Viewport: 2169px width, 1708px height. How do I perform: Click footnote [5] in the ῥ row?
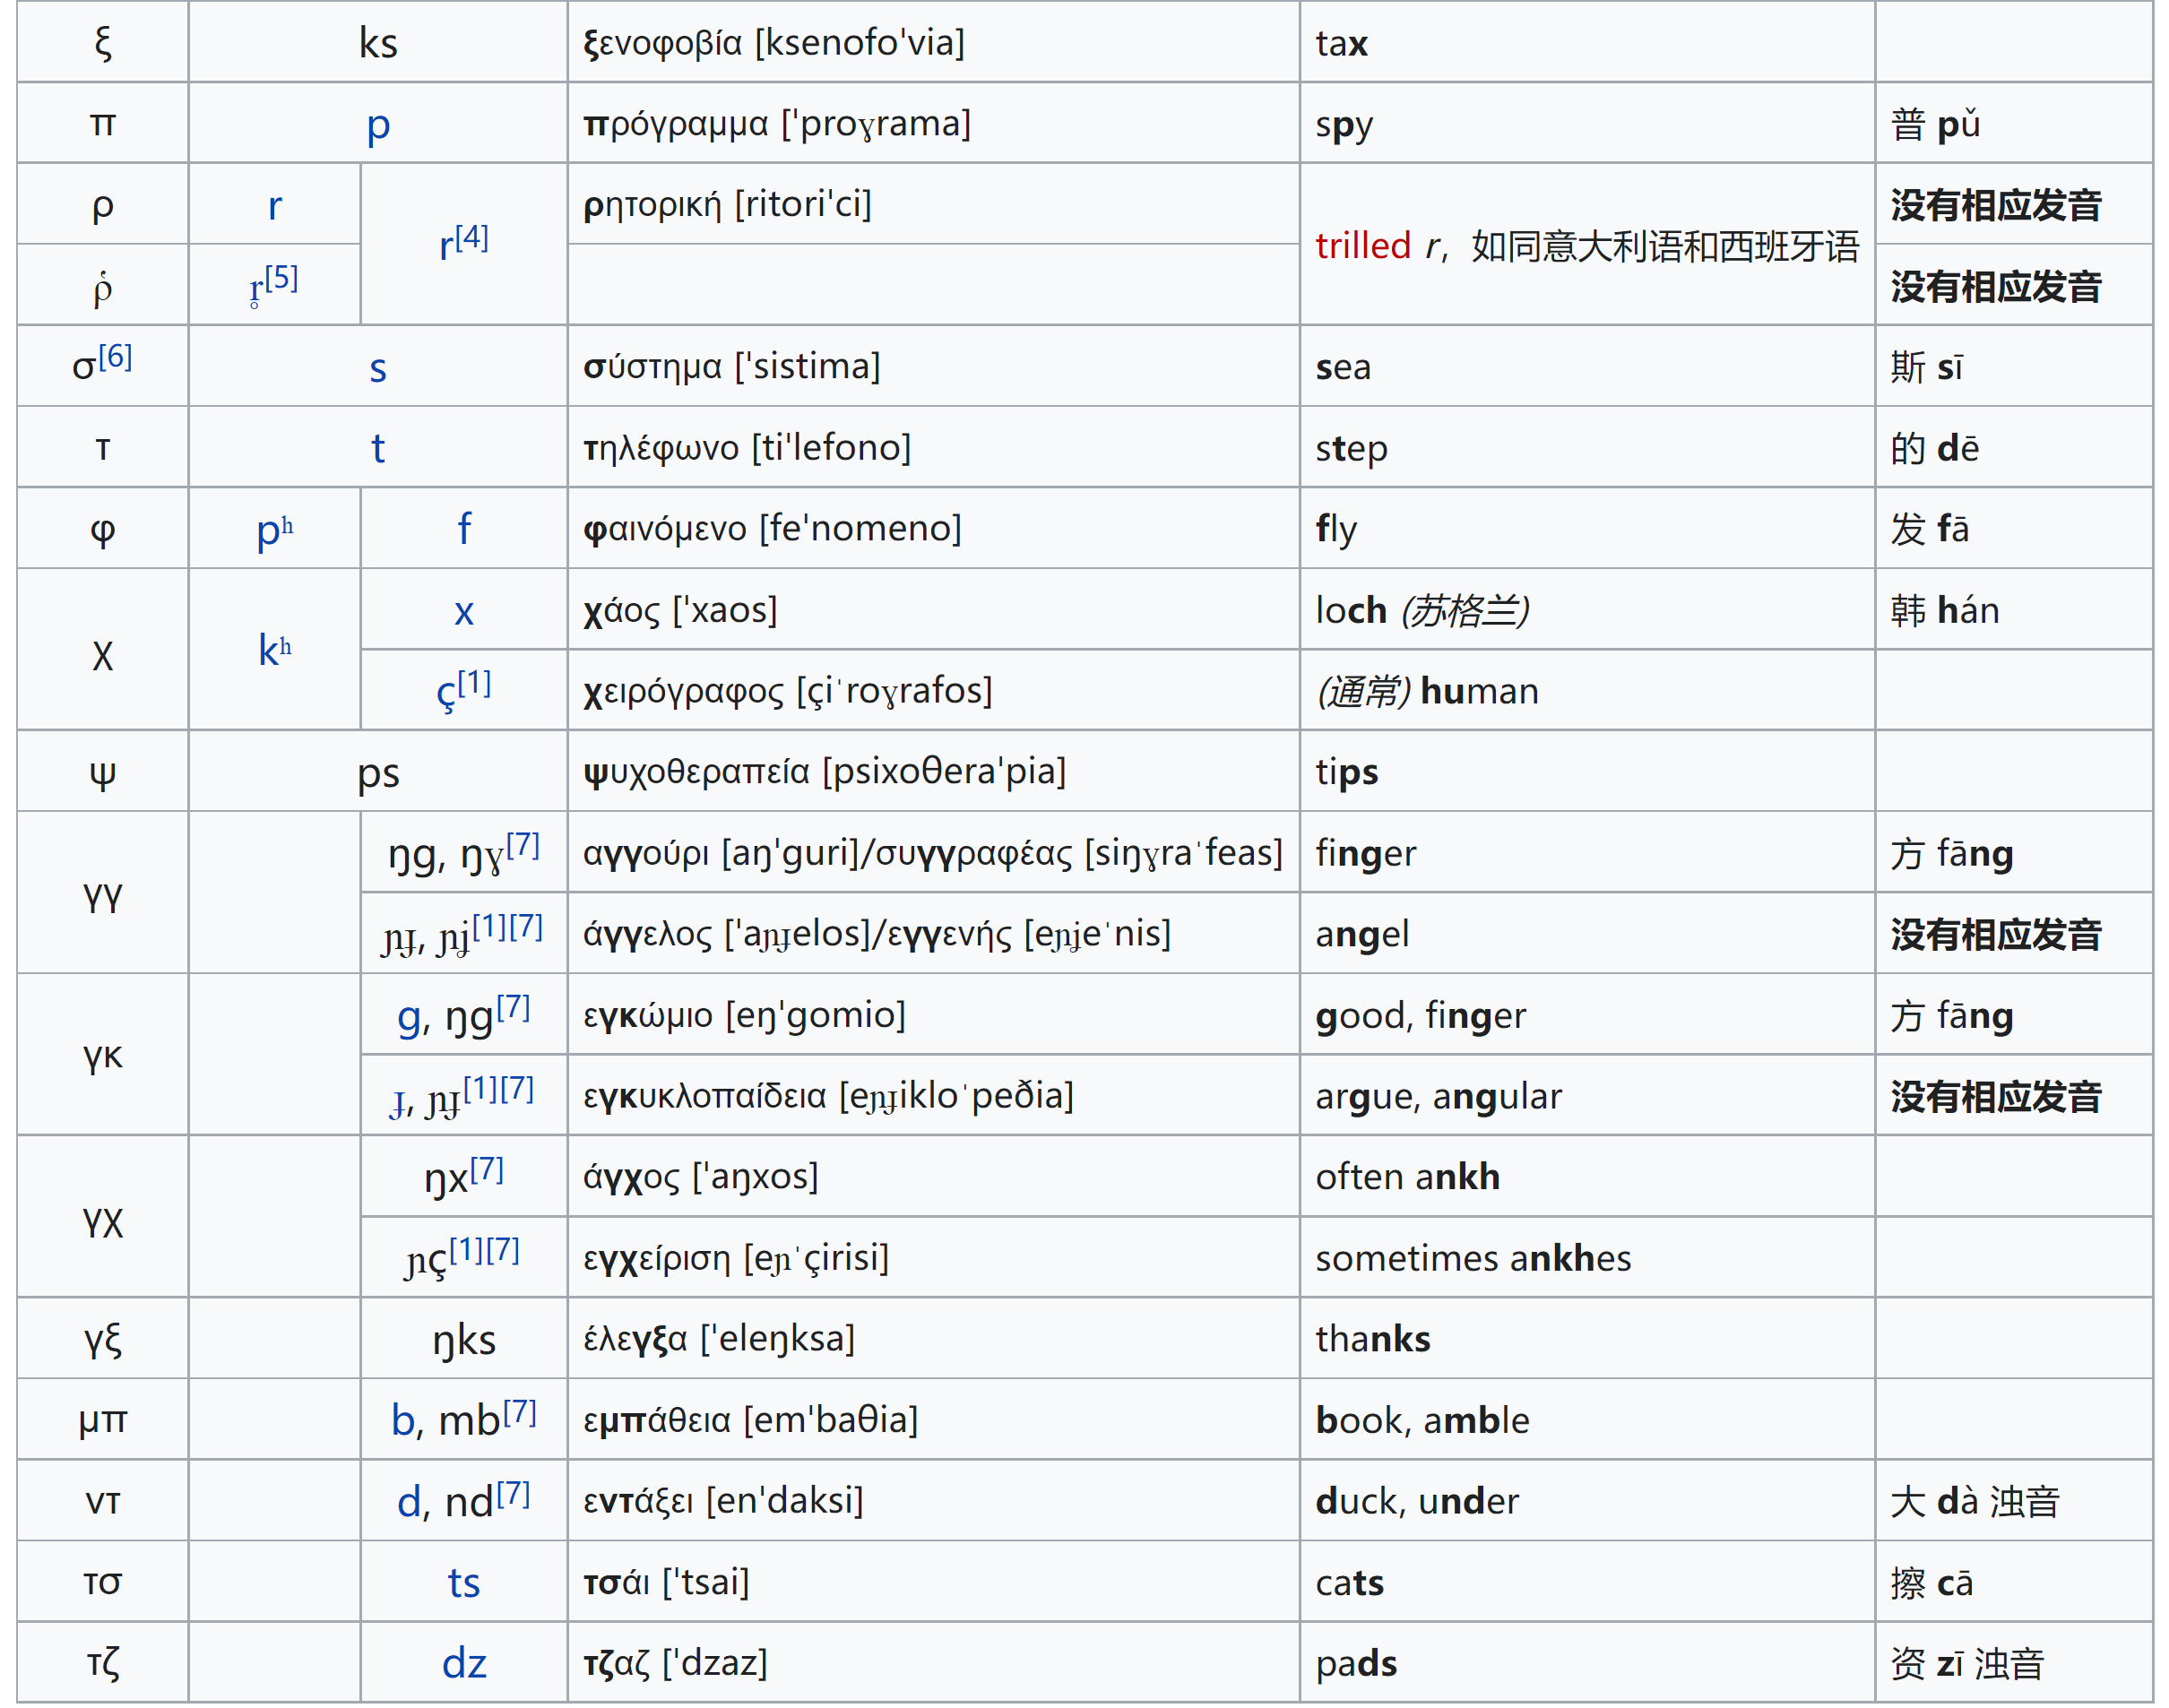click(282, 277)
